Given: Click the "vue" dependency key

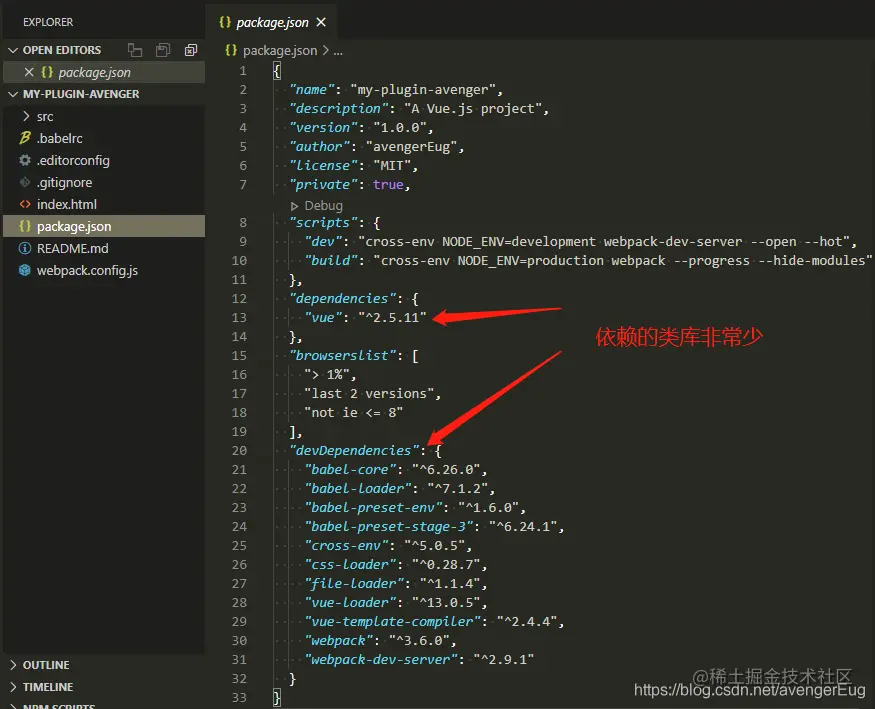Looking at the screenshot, I should tap(323, 317).
